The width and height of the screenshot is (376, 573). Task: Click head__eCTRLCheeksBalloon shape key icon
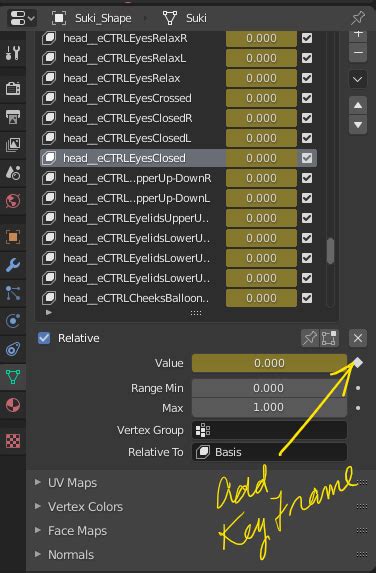(49, 298)
